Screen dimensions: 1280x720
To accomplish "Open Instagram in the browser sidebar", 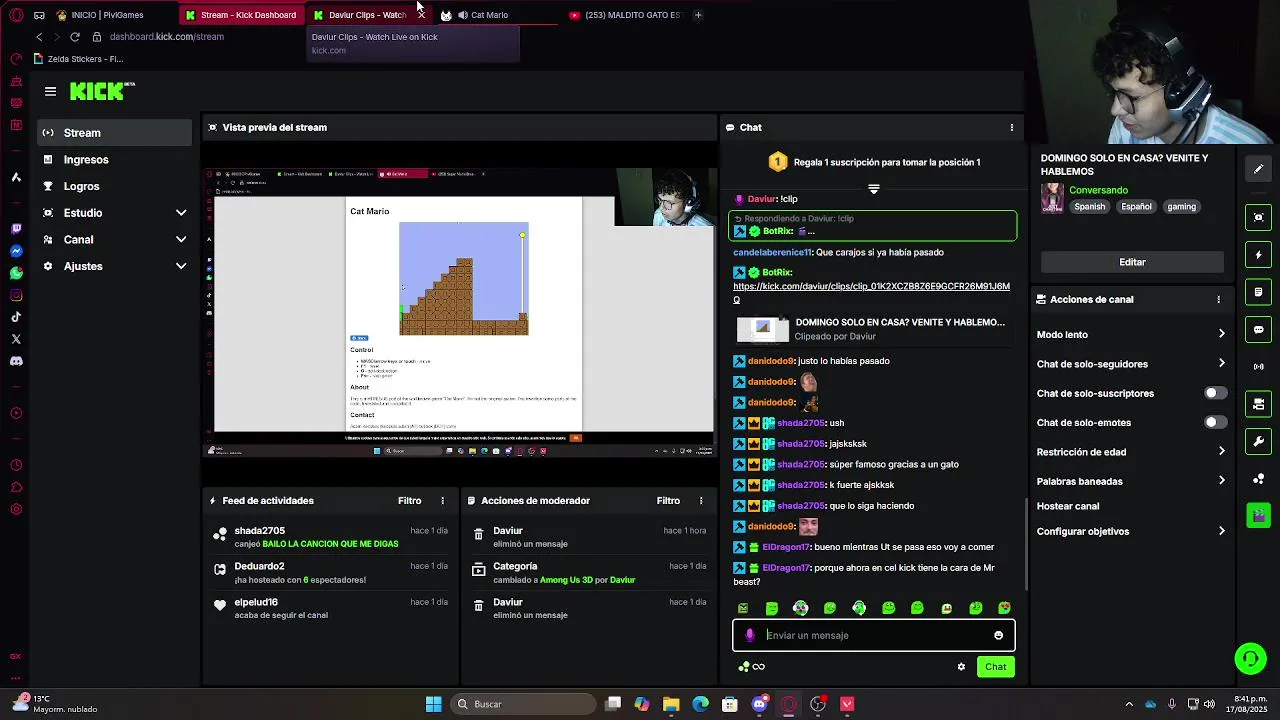I will pyautogui.click(x=16, y=295).
